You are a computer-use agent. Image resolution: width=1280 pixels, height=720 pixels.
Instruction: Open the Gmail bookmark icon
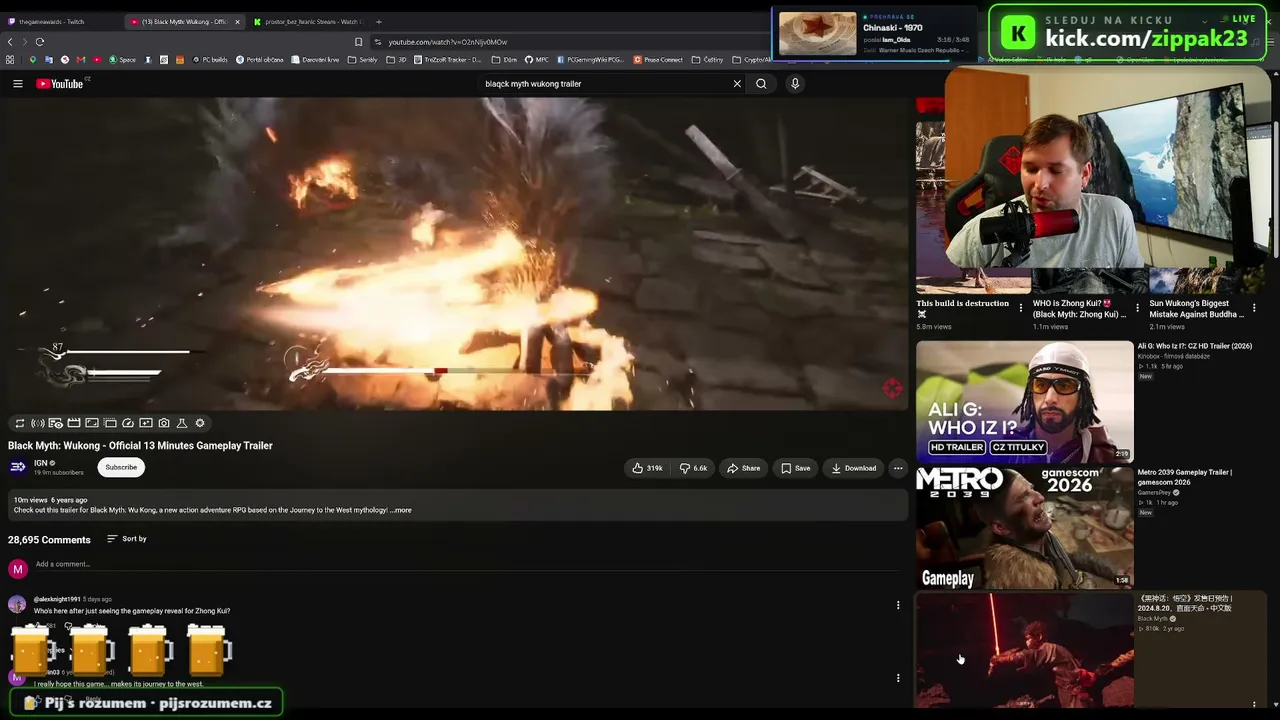[x=81, y=60]
